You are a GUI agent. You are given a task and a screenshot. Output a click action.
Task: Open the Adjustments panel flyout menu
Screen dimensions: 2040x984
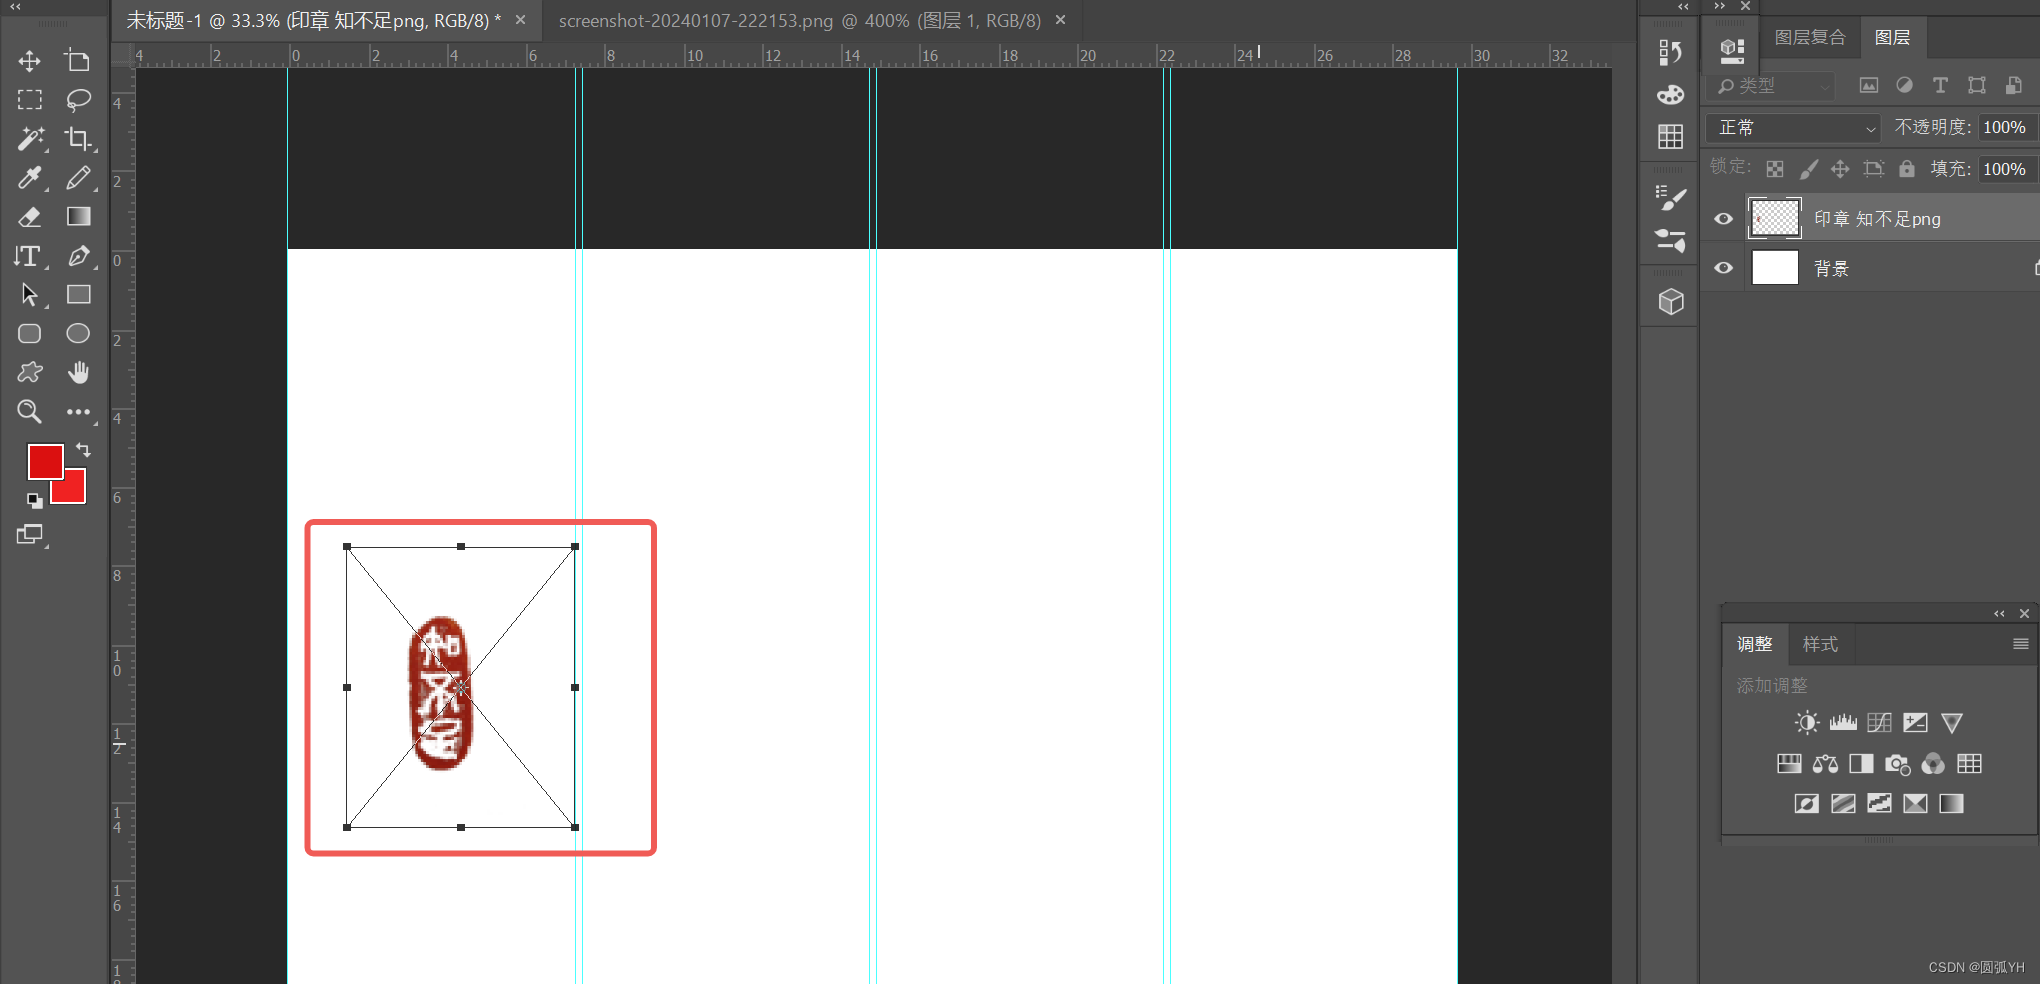click(x=2020, y=644)
